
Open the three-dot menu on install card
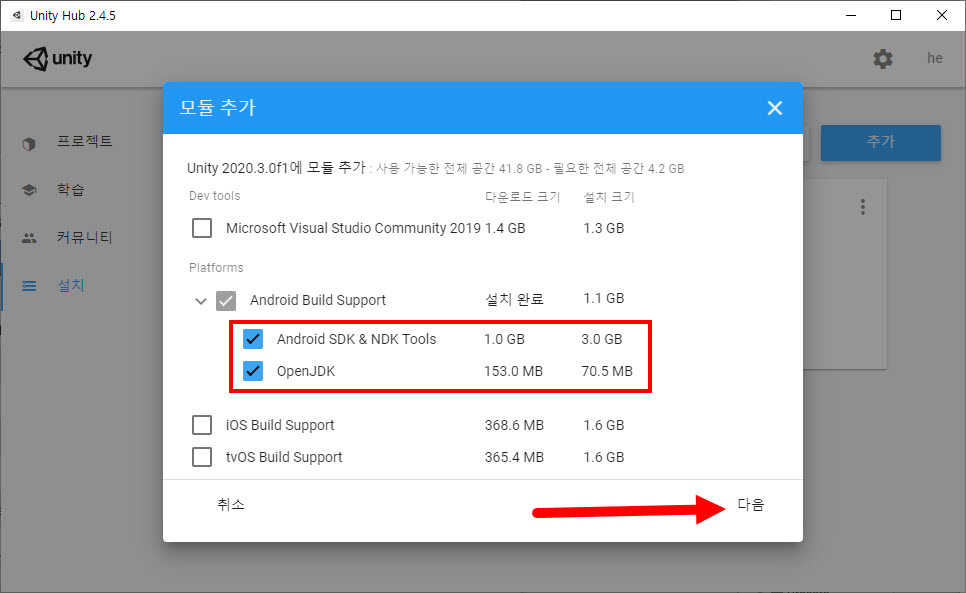tap(862, 207)
